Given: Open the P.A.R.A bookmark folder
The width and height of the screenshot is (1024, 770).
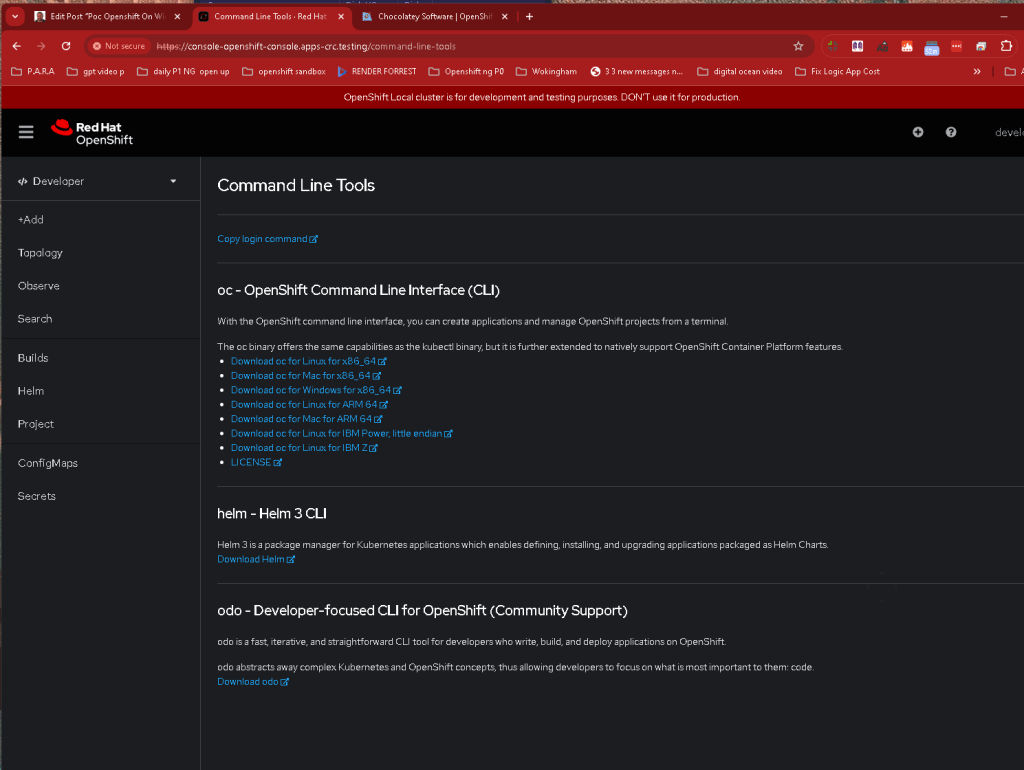Looking at the screenshot, I should click(33, 71).
